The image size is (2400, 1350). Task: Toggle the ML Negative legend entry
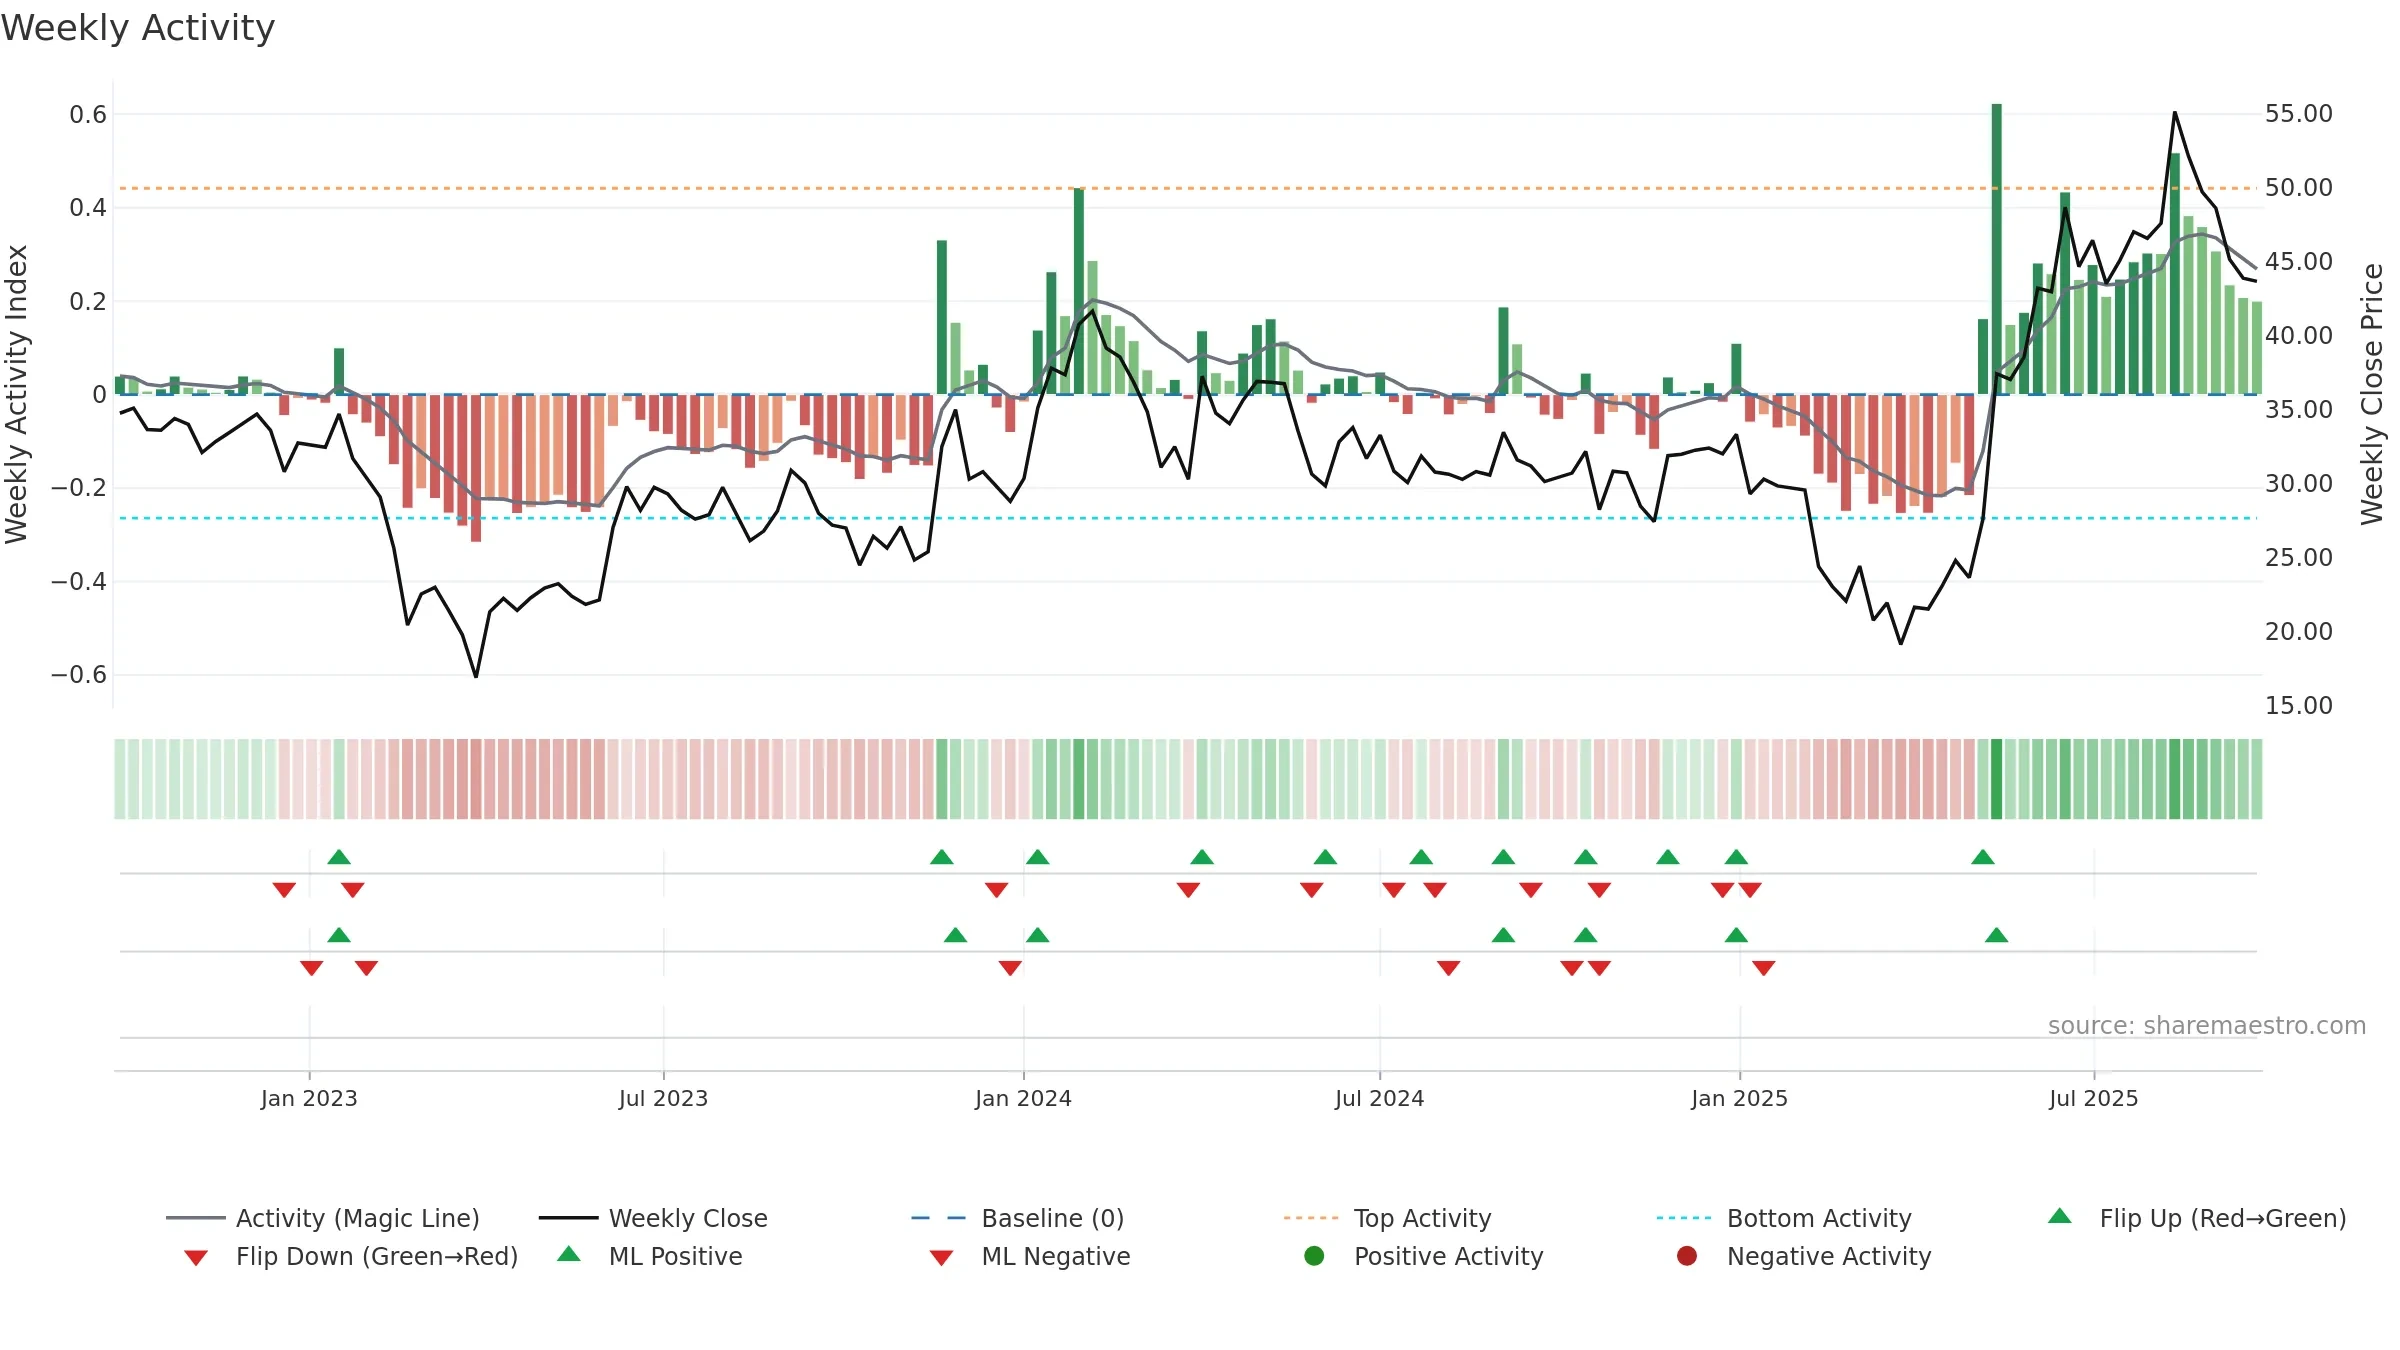click(x=1029, y=1256)
